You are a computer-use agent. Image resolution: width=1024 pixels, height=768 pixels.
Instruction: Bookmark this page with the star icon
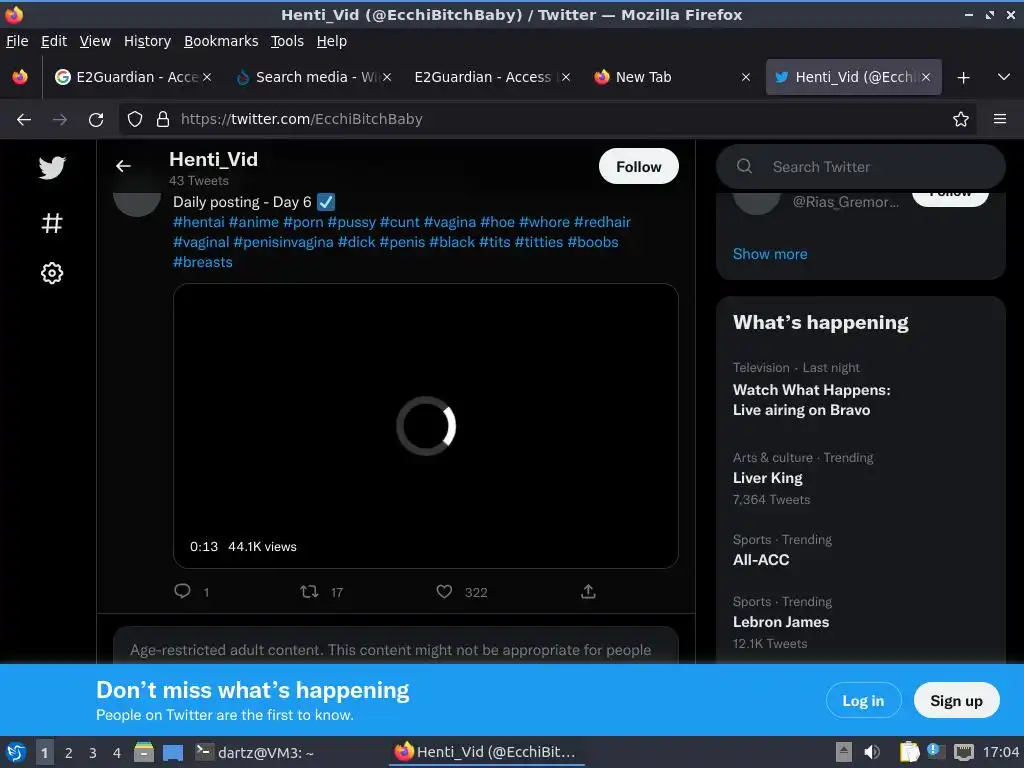click(961, 119)
